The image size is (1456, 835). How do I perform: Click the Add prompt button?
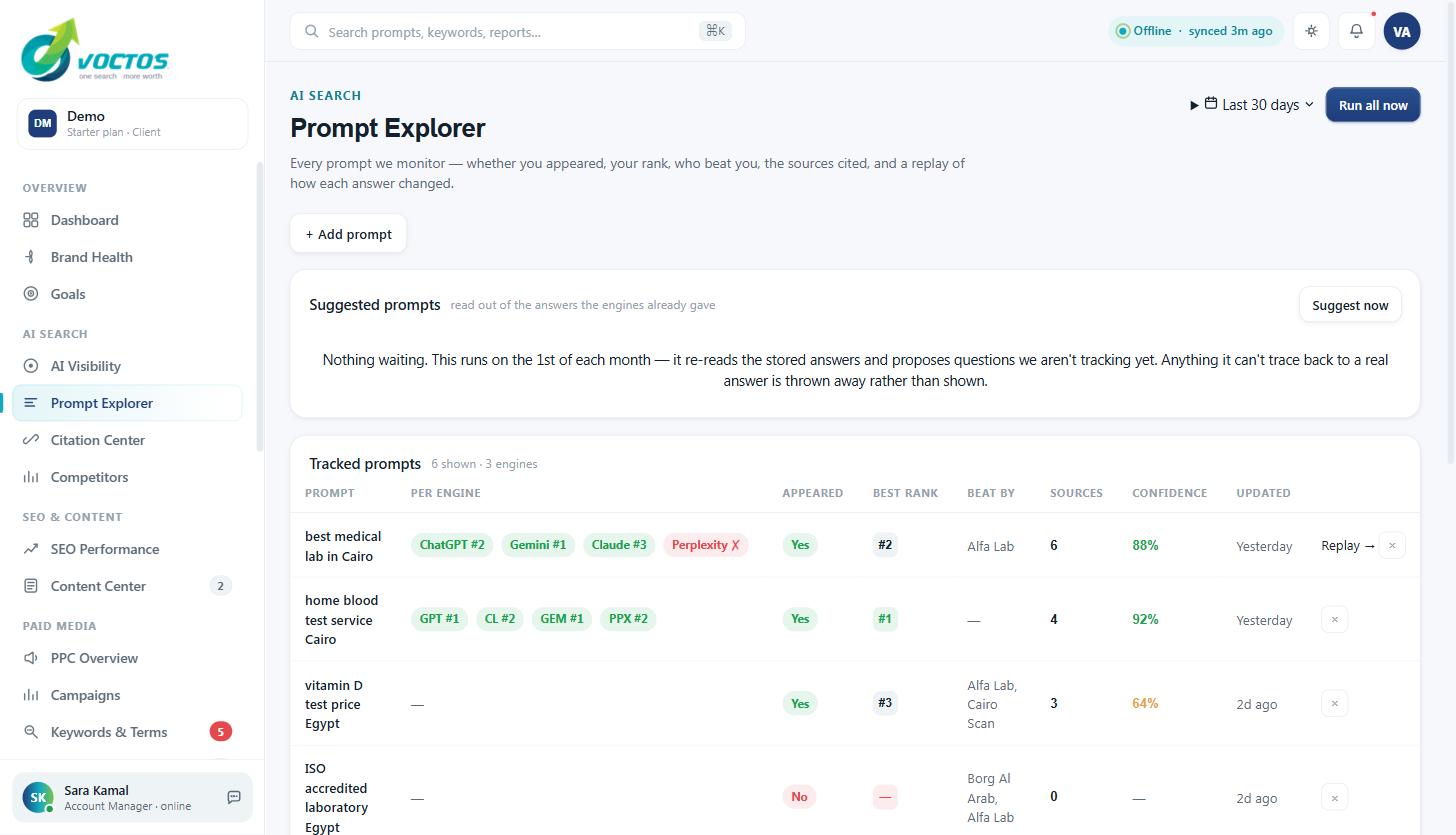pos(348,234)
